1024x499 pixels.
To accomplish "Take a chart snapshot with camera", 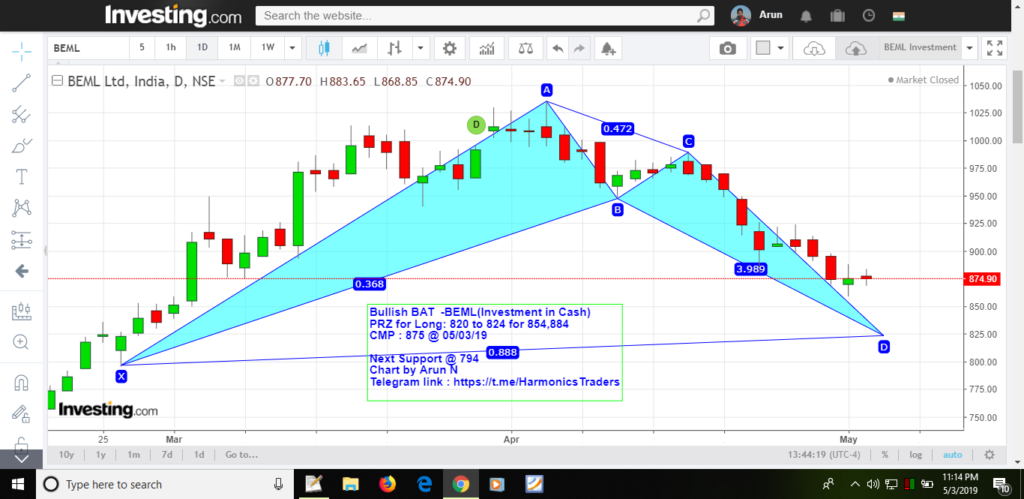I will (x=727, y=48).
